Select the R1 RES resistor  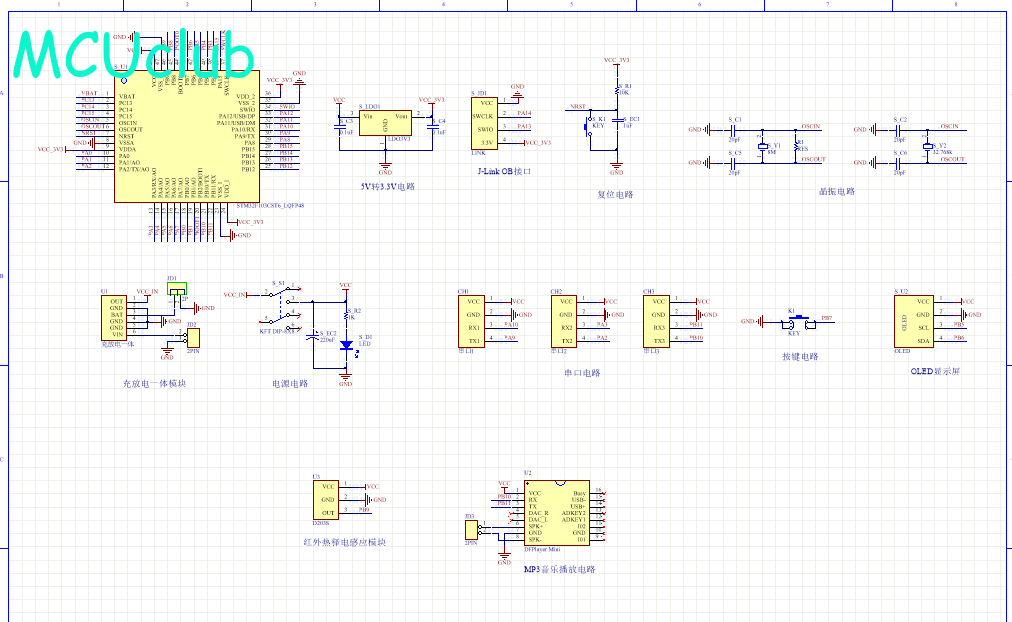click(796, 146)
